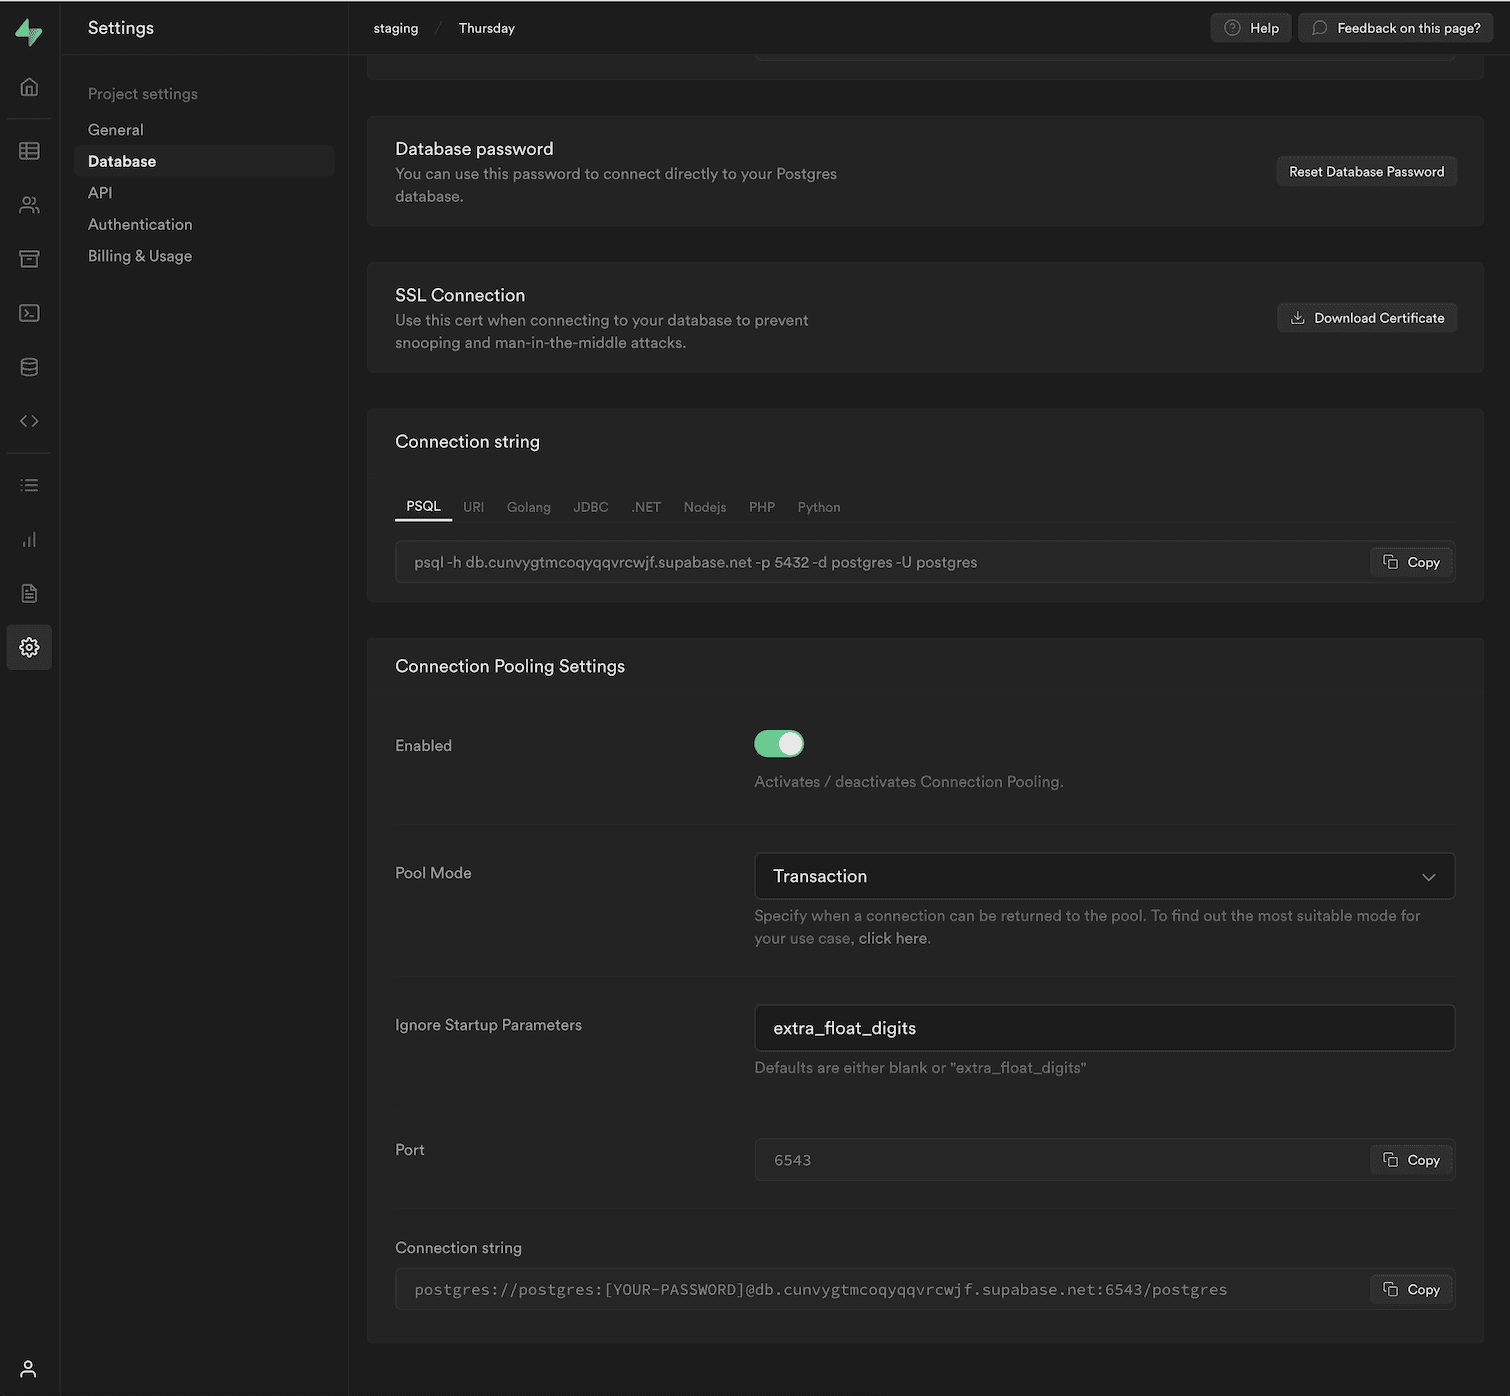
Task: Open the Pool Mode dropdown
Action: (x=1103, y=876)
